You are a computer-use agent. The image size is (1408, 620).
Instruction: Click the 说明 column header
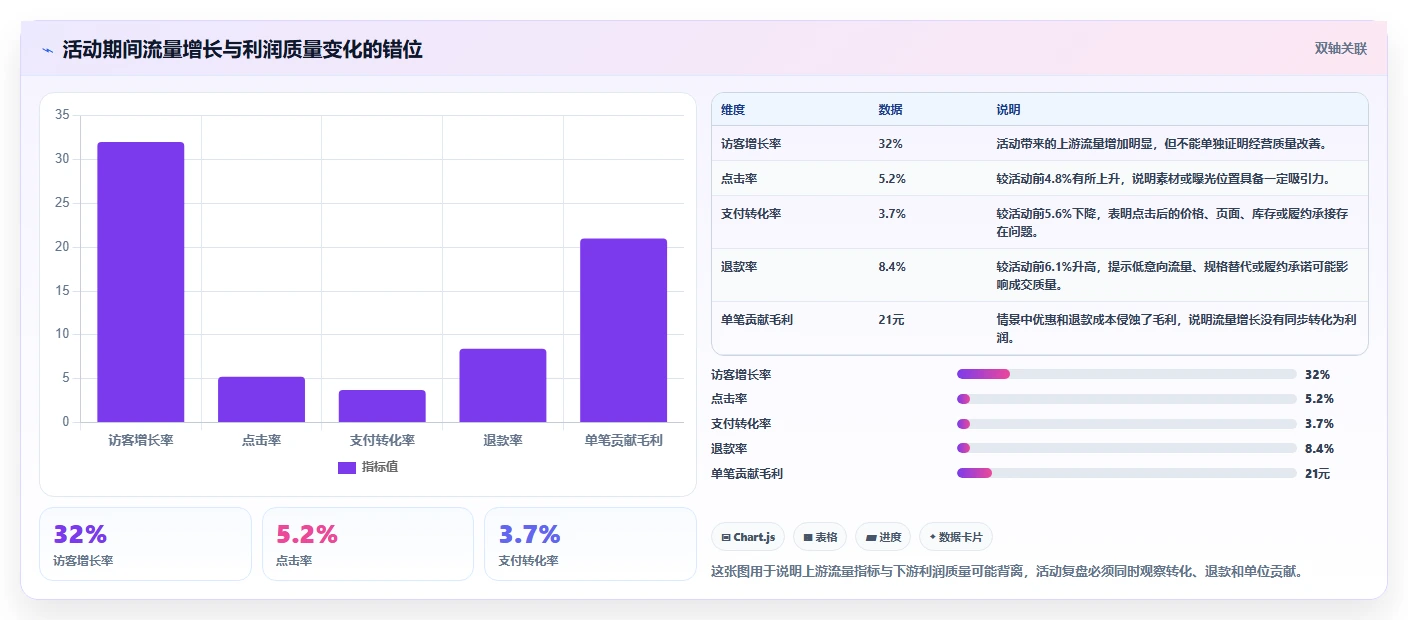pyautogui.click(x=1008, y=110)
